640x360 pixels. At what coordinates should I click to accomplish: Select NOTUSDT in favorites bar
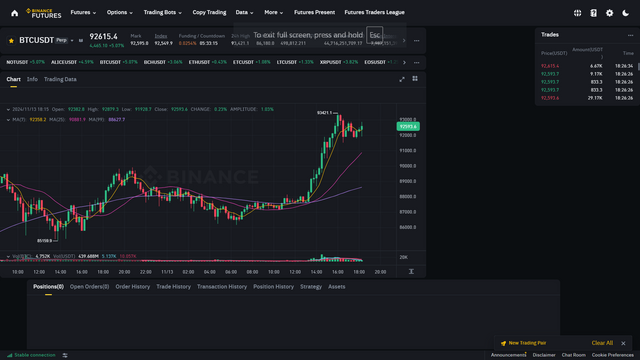pyautogui.click(x=25, y=62)
